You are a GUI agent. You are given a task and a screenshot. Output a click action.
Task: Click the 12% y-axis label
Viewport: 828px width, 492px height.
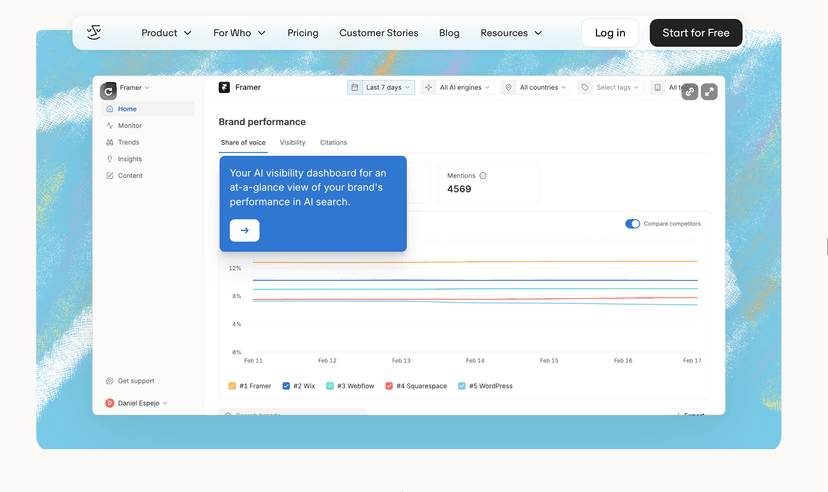coord(235,268)
